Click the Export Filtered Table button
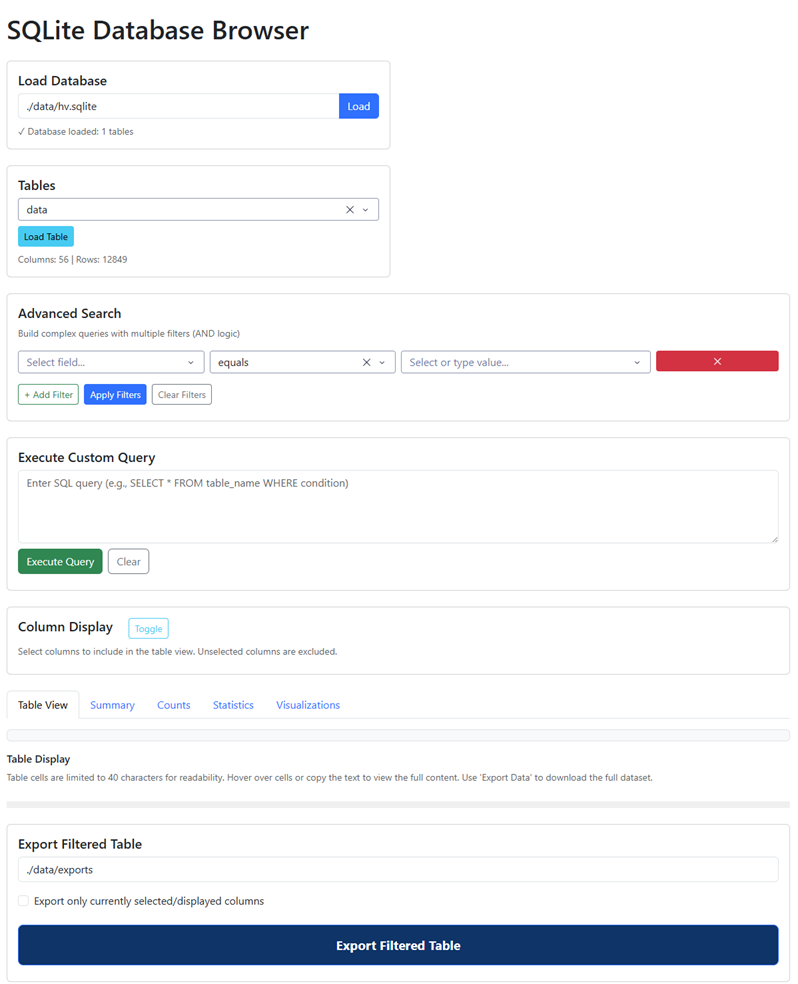Image resolution: width=798 pixels, height=984 pixels. pyautogui.click(x=398, y=945)
